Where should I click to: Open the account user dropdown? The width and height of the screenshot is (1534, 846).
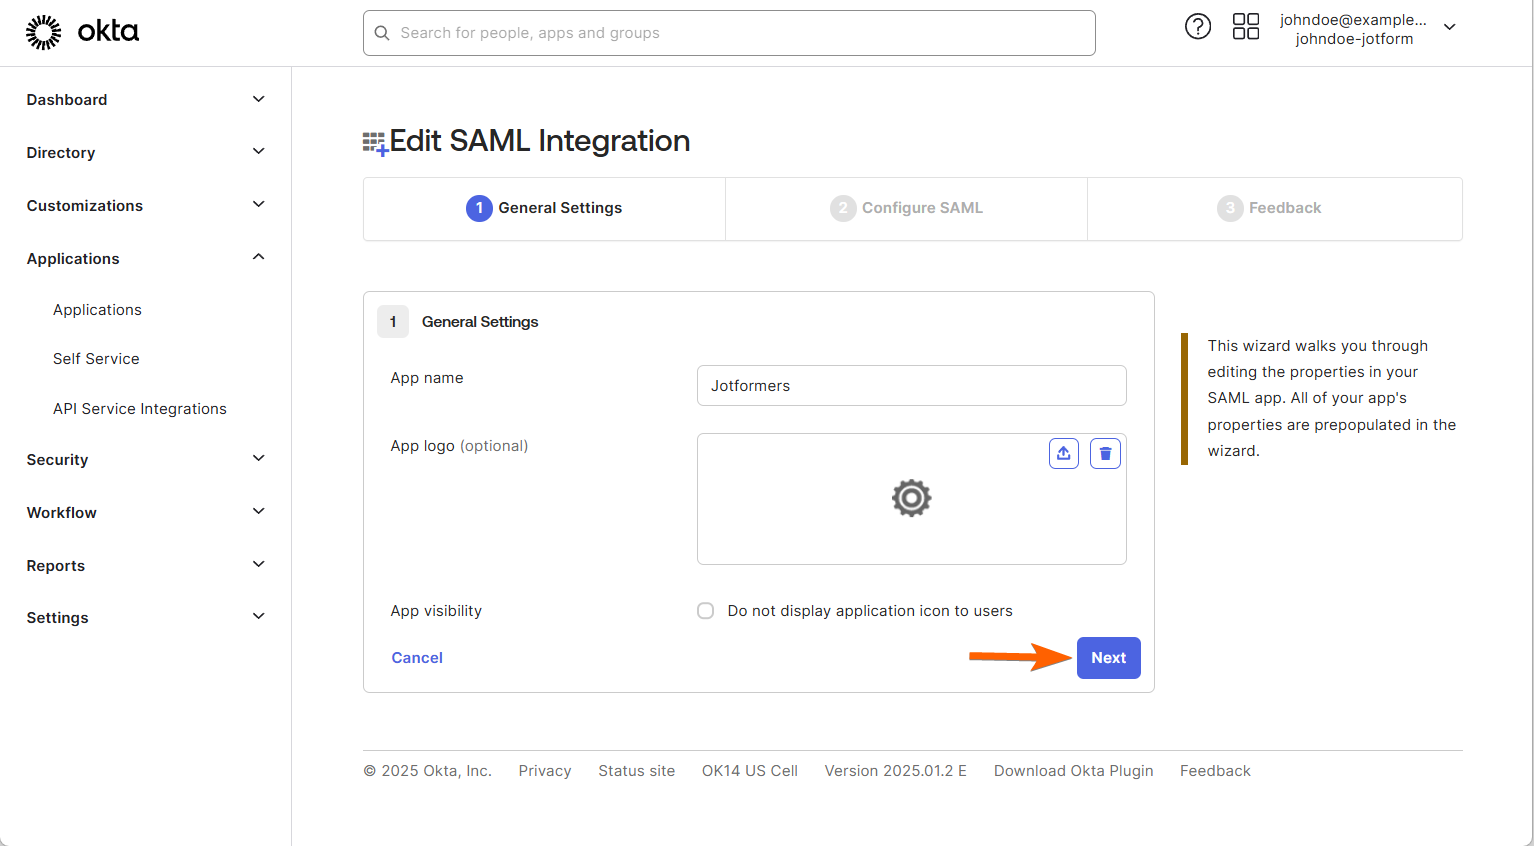(1449, 28)
